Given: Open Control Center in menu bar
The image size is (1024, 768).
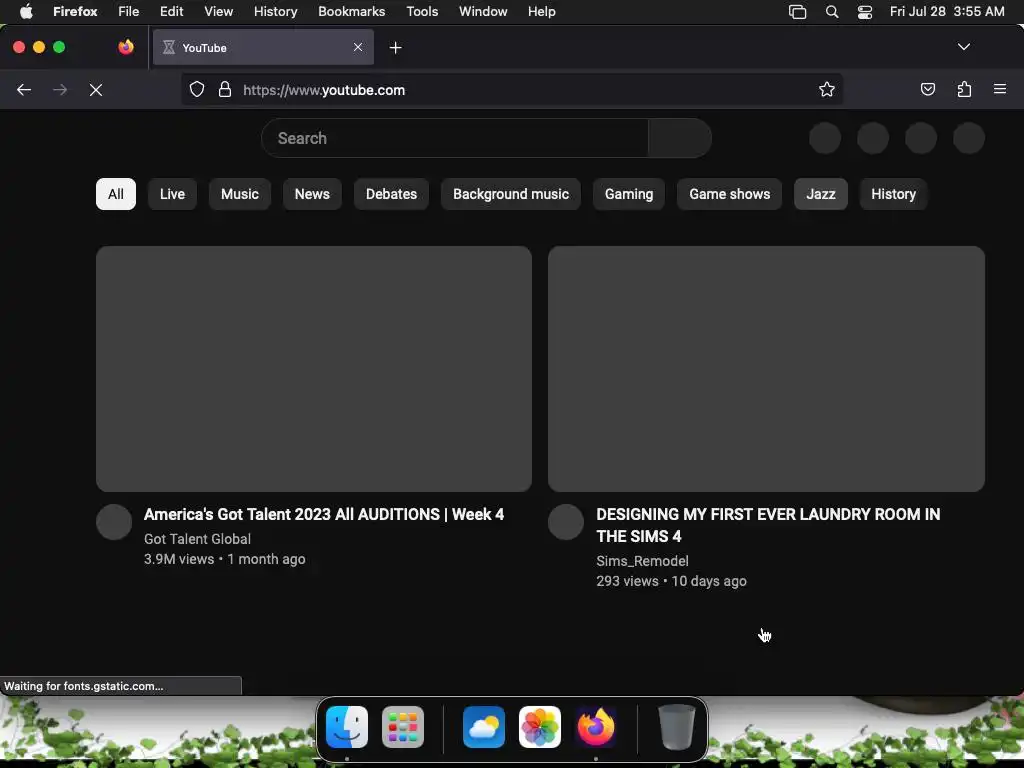Looking at the screenshot, I should click(x=865, y=12).
